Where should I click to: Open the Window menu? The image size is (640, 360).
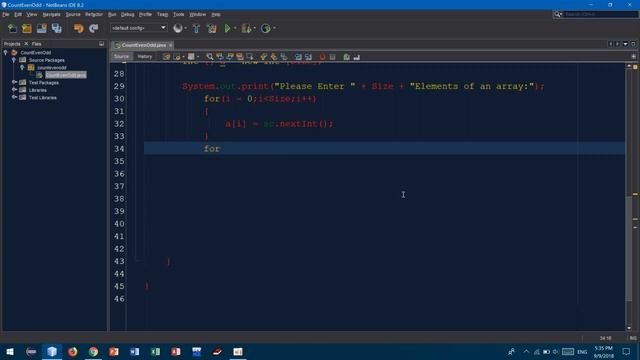[x=198, y=14]
